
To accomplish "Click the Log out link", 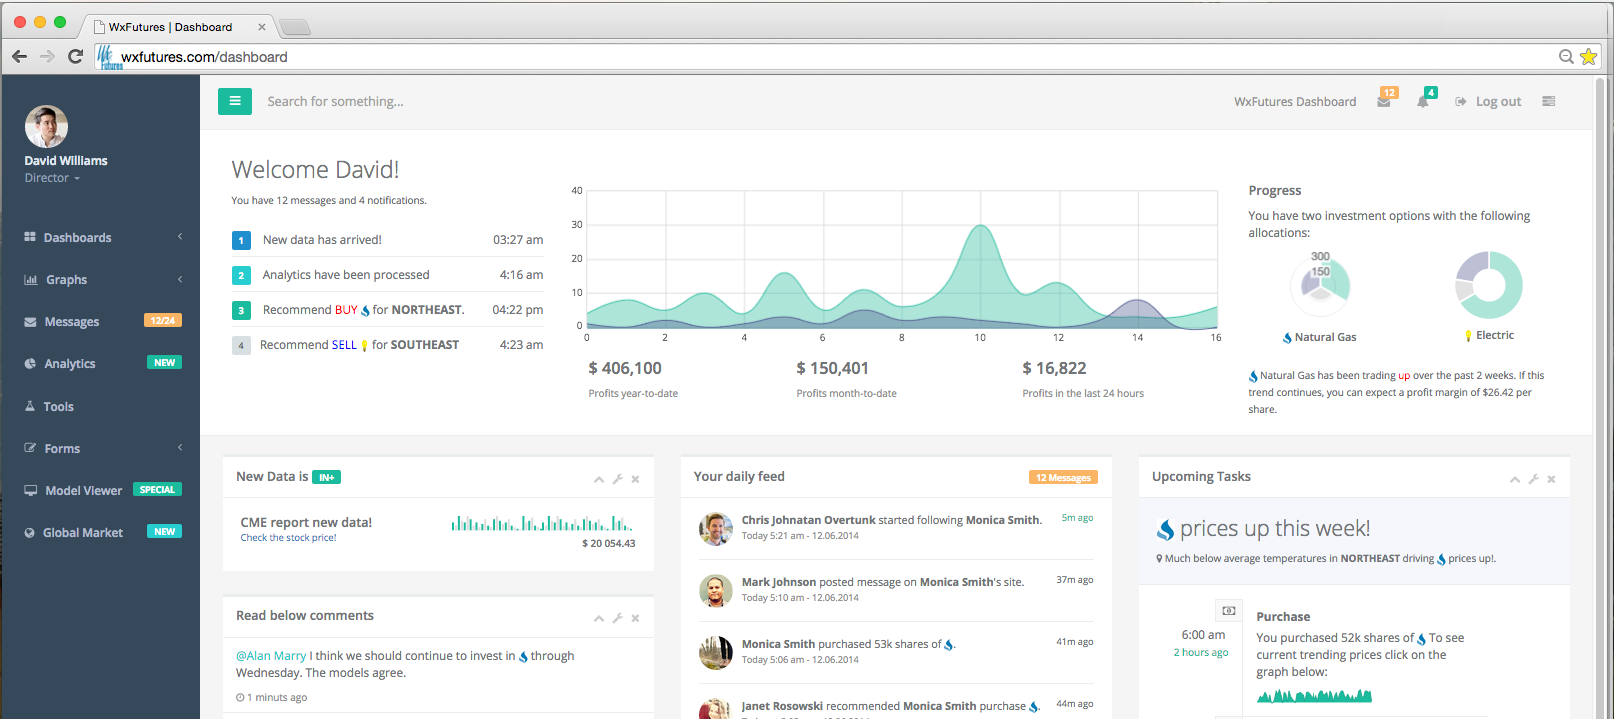I will (1497, 102).
